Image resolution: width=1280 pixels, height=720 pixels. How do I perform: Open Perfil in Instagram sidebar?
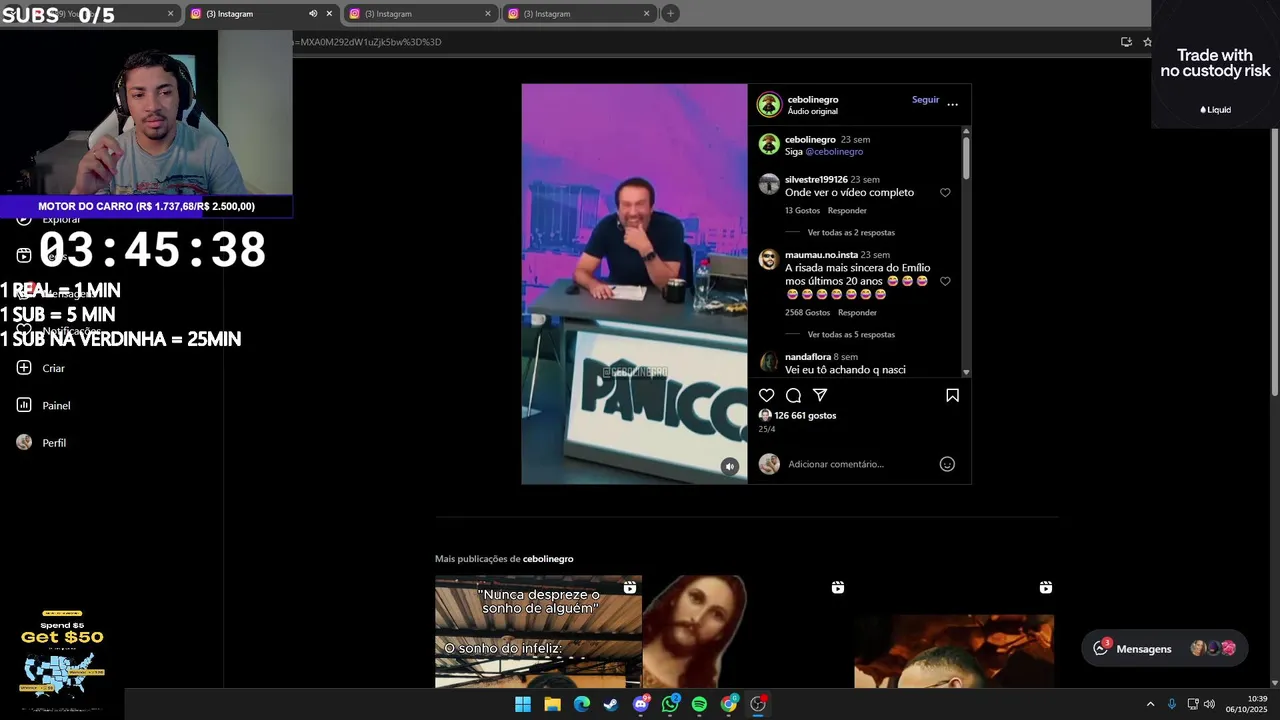click(41, 442)
